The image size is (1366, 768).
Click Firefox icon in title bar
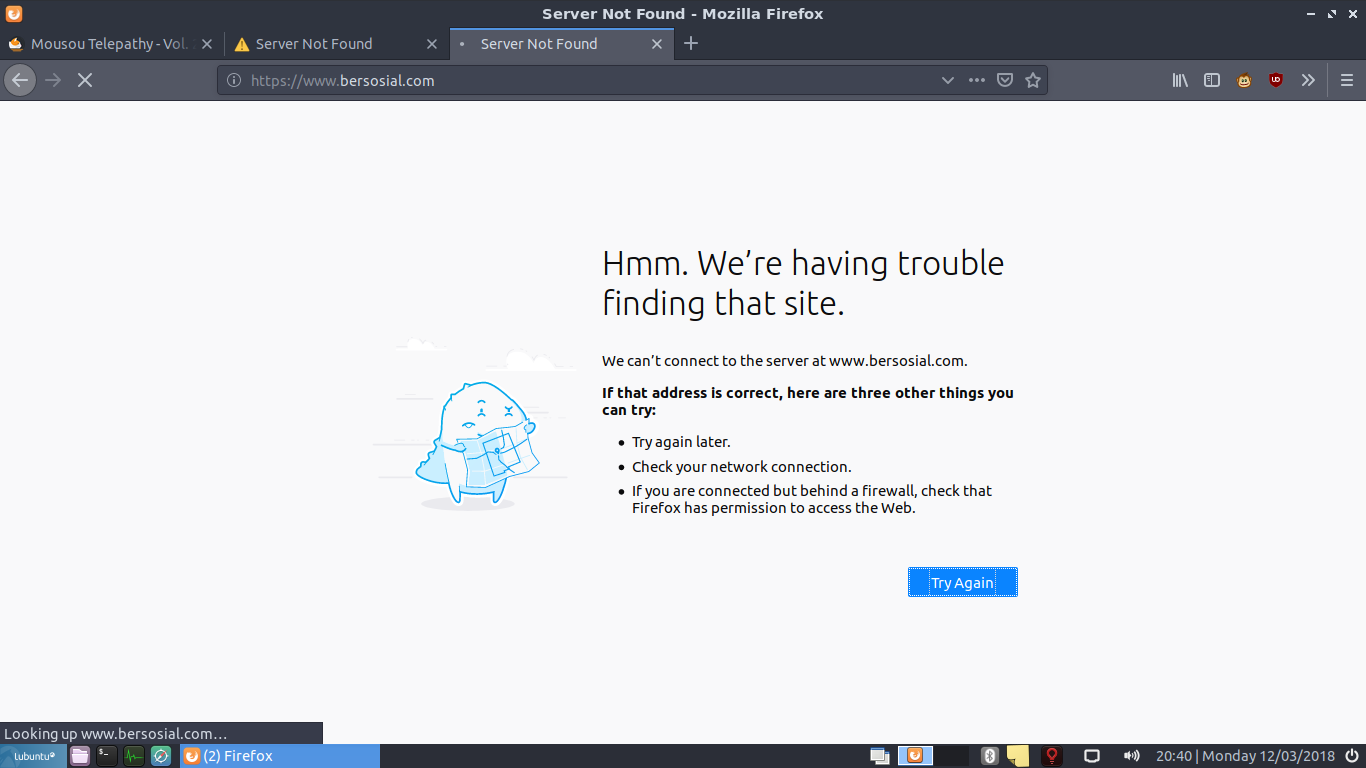click(x=13, y=14)
